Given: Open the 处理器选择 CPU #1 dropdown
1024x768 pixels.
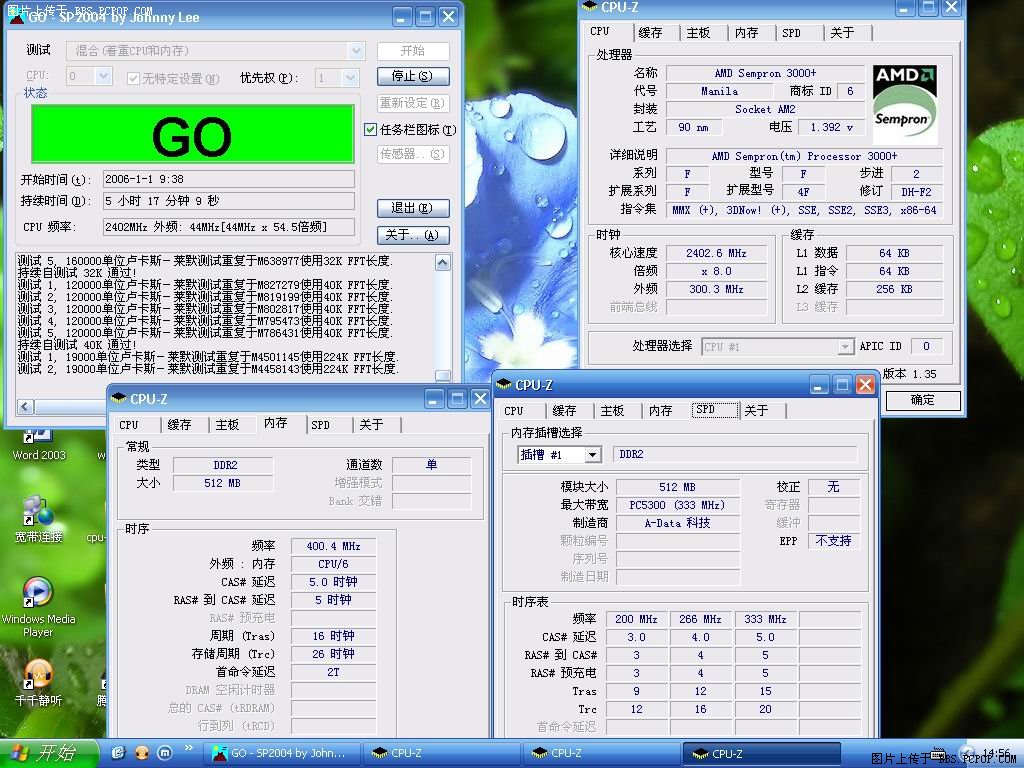Looking at the screenshot, I should tap(846, 346).
